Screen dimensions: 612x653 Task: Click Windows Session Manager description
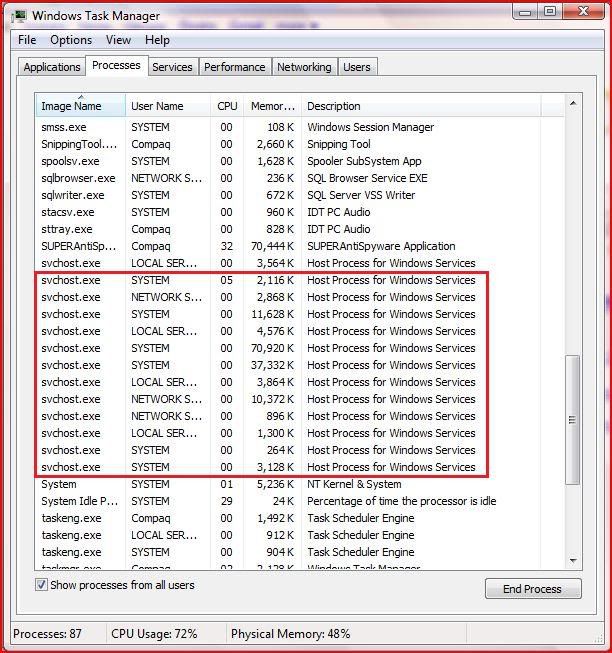(371, 127)
